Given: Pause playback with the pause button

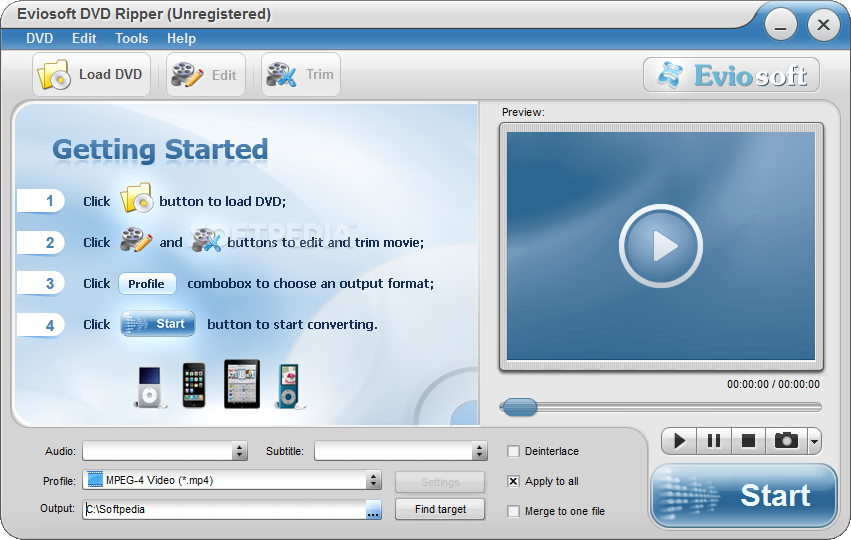Looking at the screenshot, I should point(714,441).
